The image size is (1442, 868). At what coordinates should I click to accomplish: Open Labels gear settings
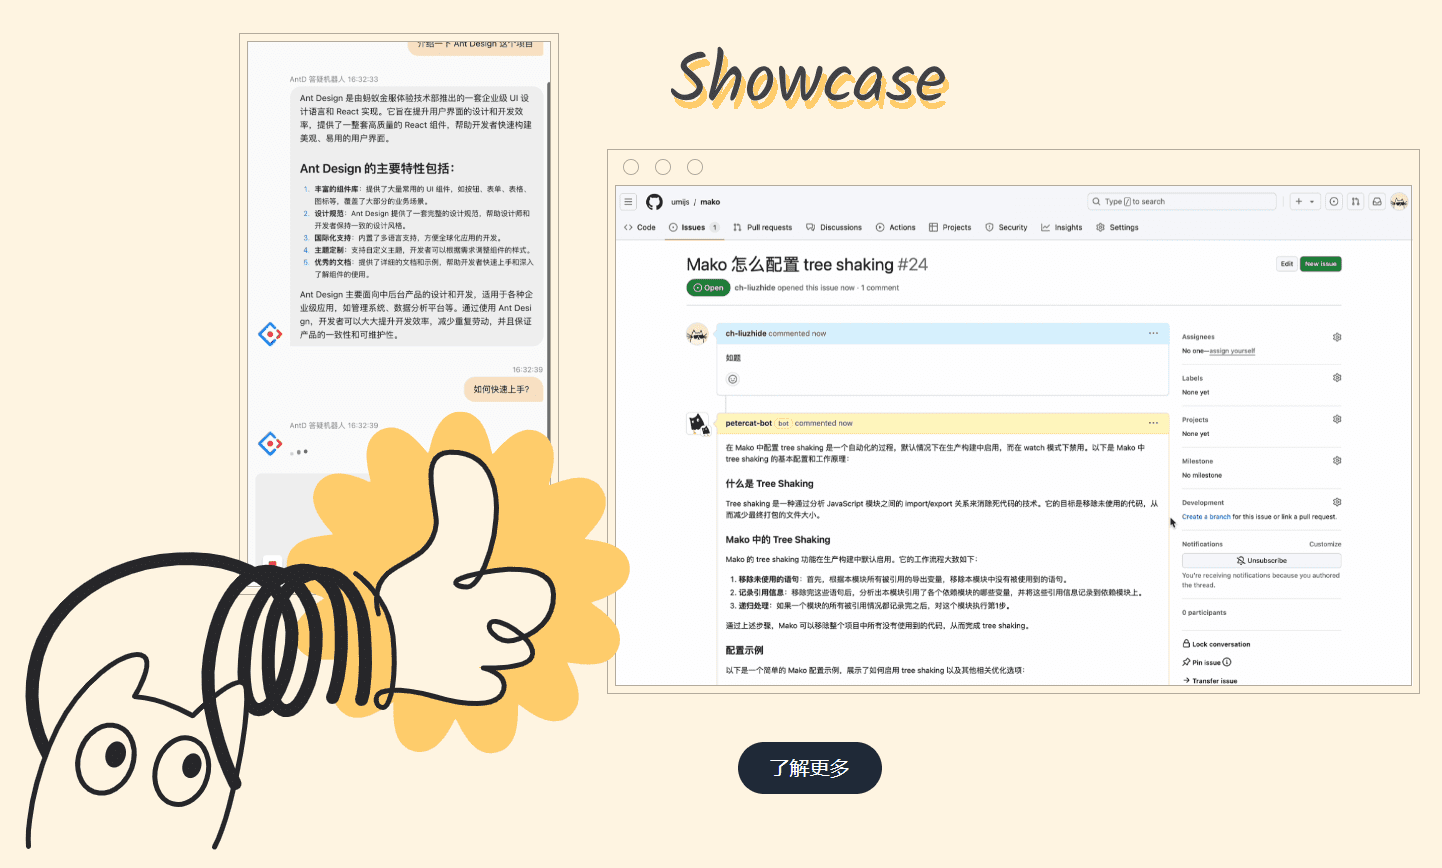(x=1337, y=378)
